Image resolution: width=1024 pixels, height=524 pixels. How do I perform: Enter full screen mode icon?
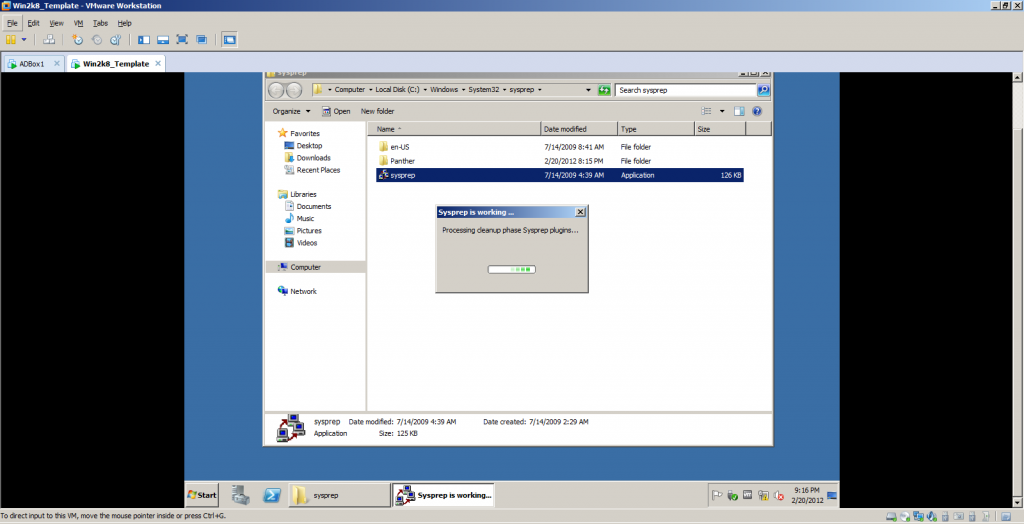point(182,40)
